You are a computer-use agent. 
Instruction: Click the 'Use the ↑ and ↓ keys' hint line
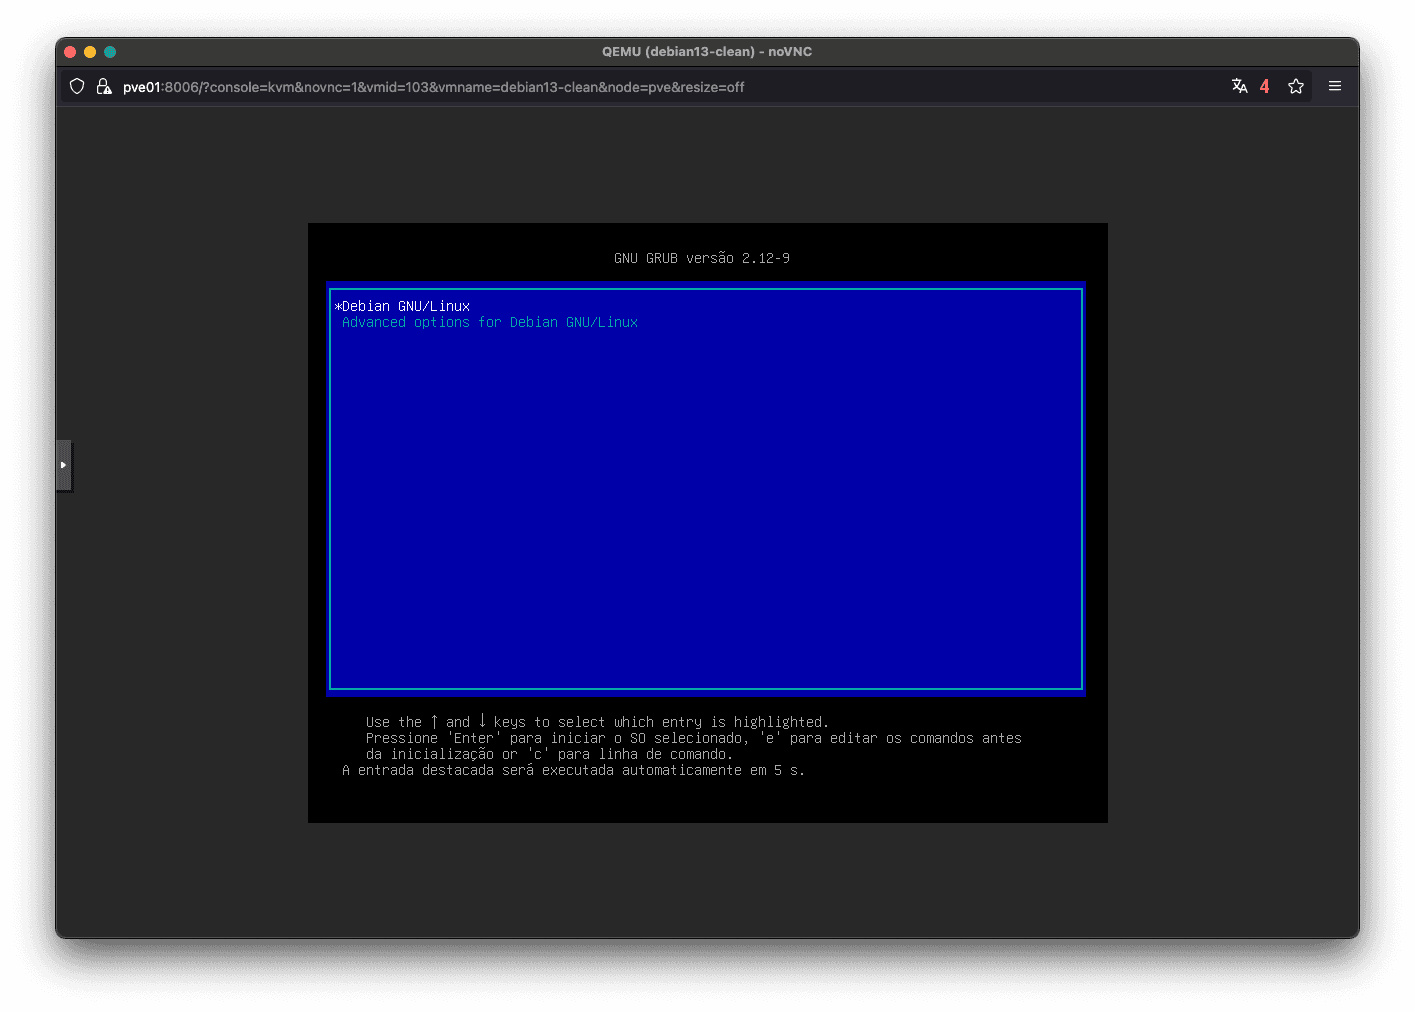click(x=597, y=722)
